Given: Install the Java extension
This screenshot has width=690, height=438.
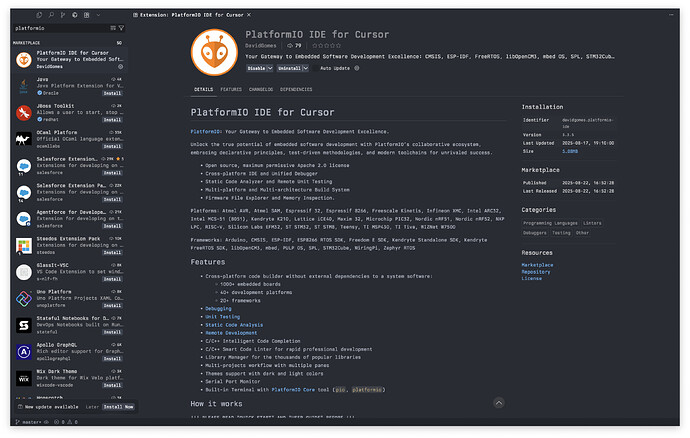Looking at the screenshot, I should point(112,93).
